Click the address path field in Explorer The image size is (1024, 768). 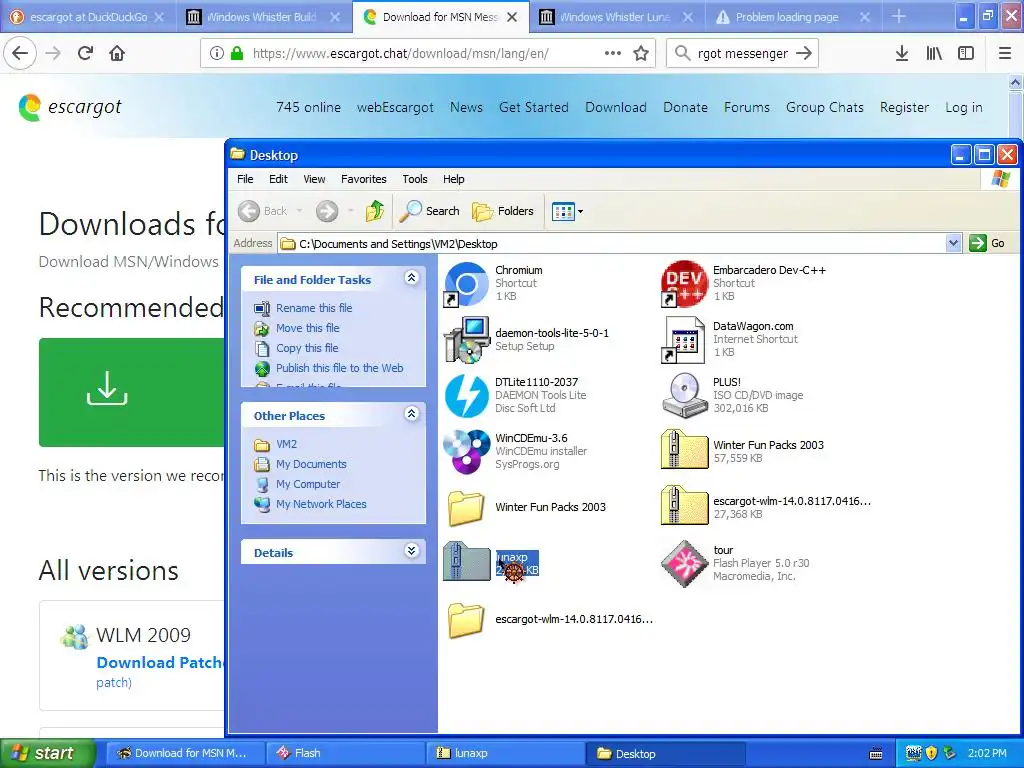612,244
